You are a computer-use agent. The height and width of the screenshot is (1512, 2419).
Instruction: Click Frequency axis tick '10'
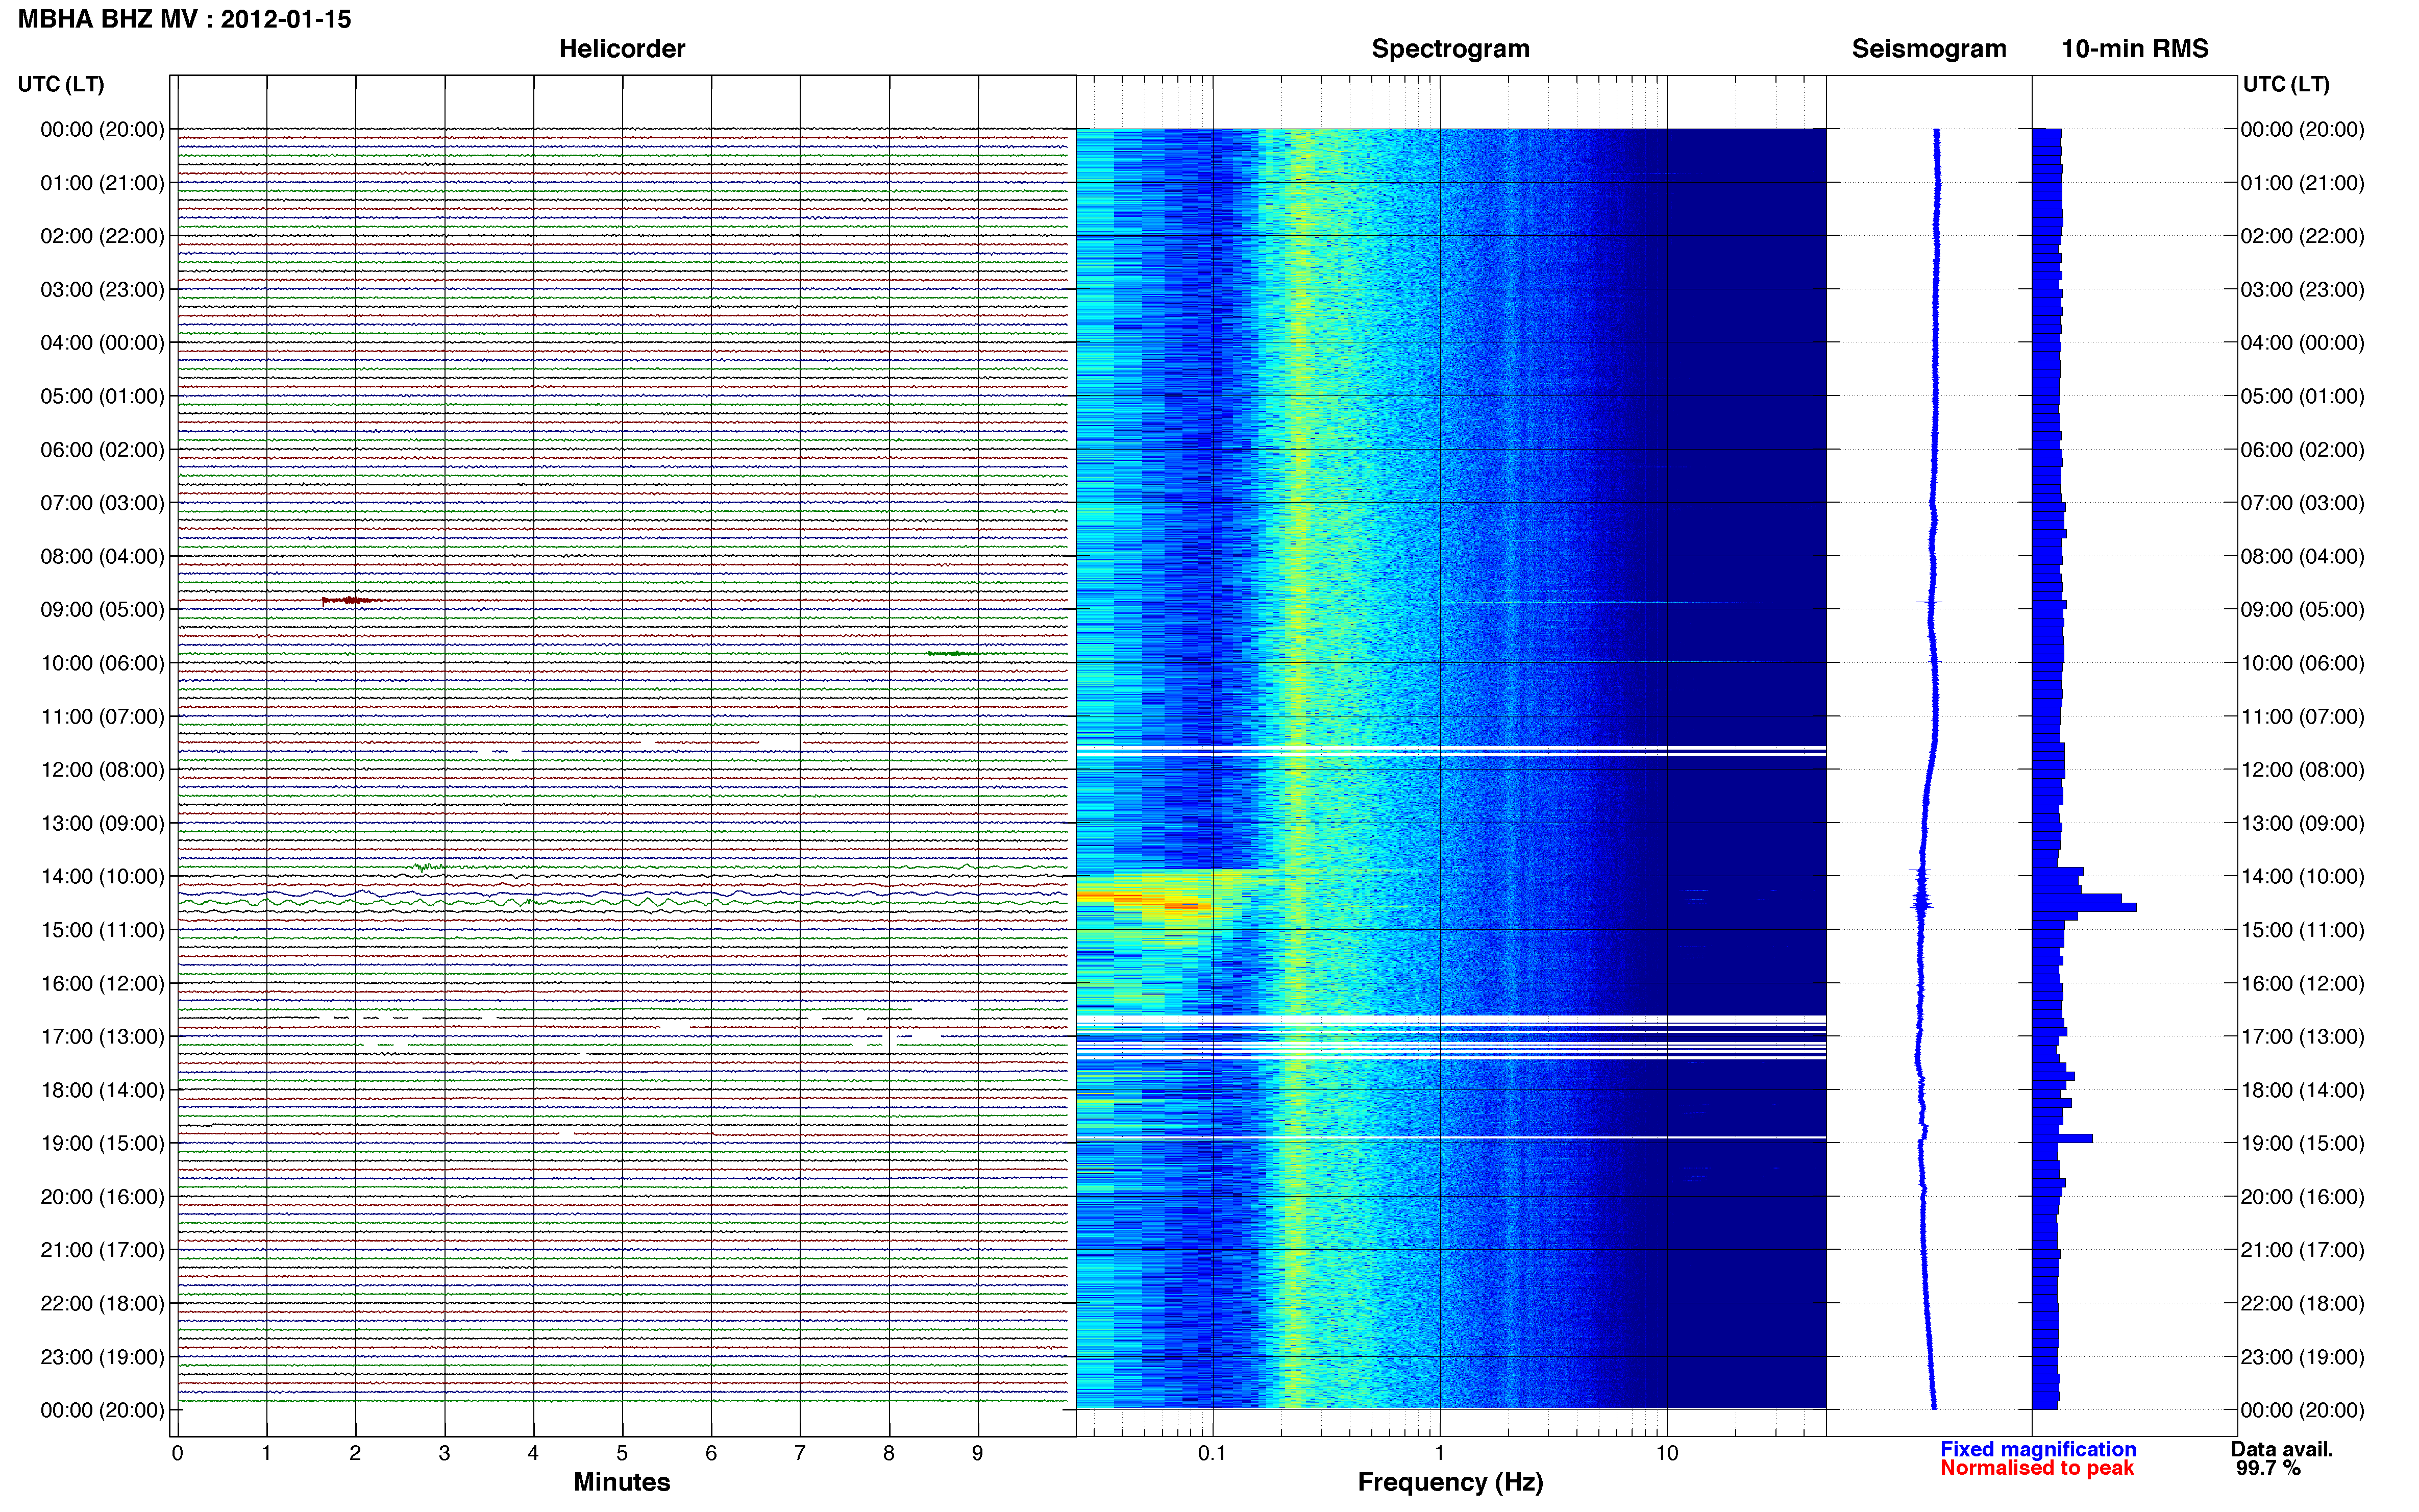click(x=1666, y=1454)
